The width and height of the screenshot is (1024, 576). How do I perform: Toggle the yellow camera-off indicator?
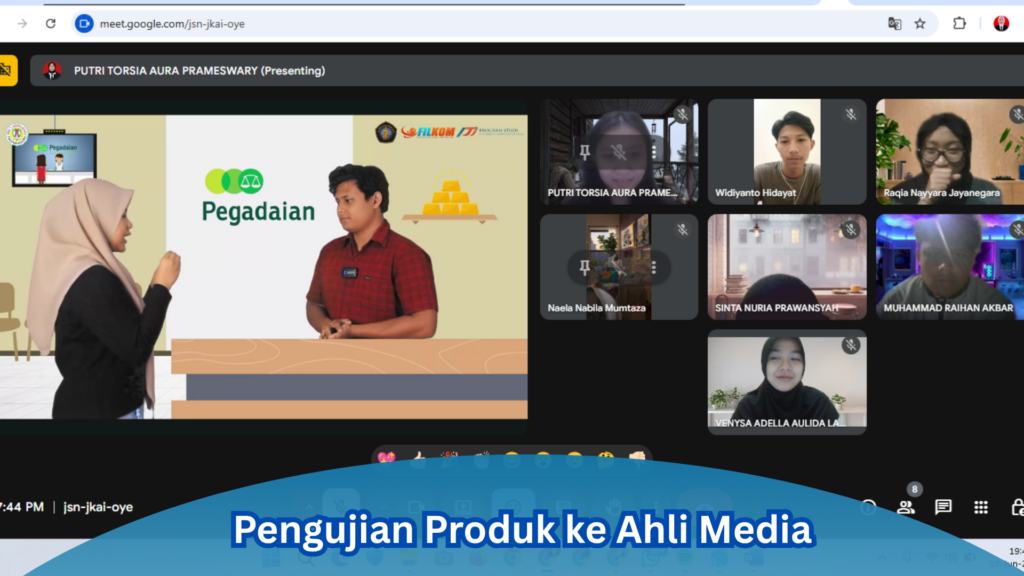pos(6,70)
